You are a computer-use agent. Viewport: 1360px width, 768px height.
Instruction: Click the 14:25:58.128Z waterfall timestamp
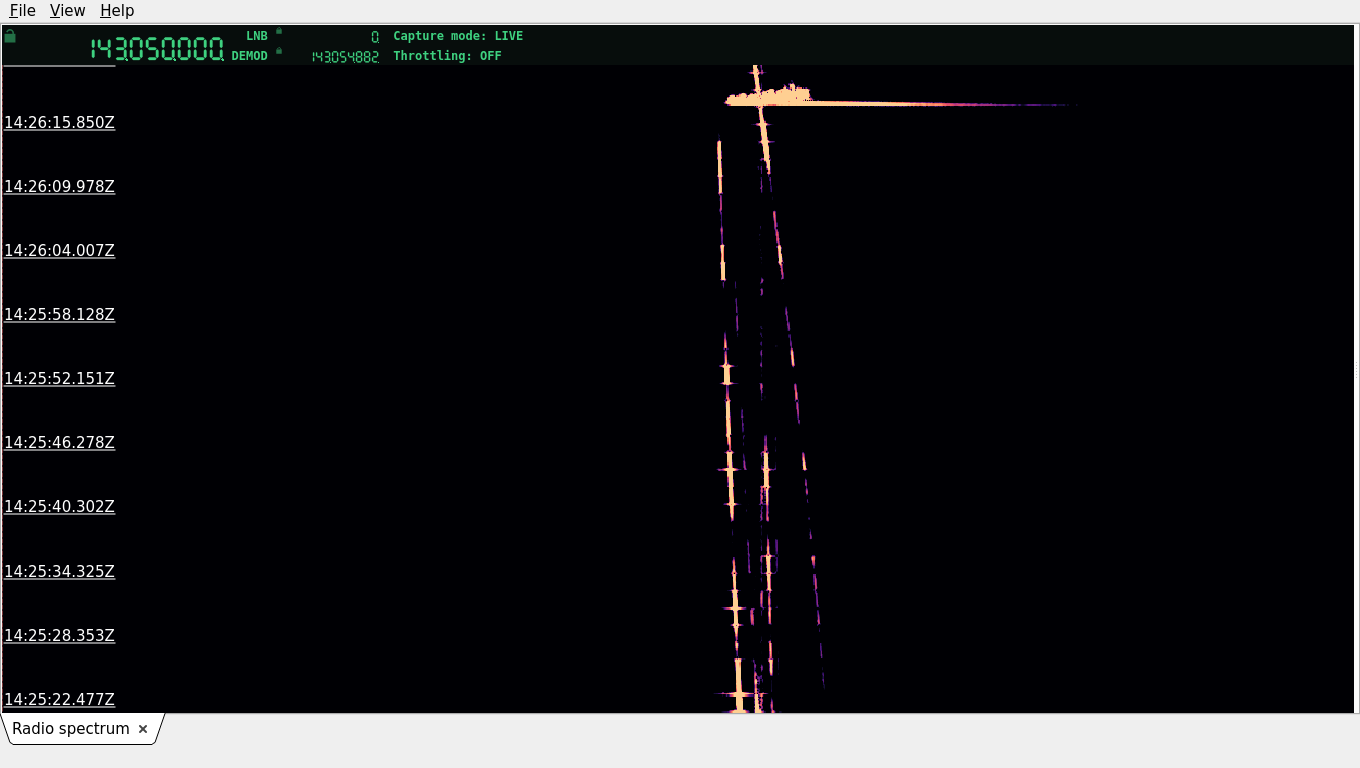tap(60, 315)
